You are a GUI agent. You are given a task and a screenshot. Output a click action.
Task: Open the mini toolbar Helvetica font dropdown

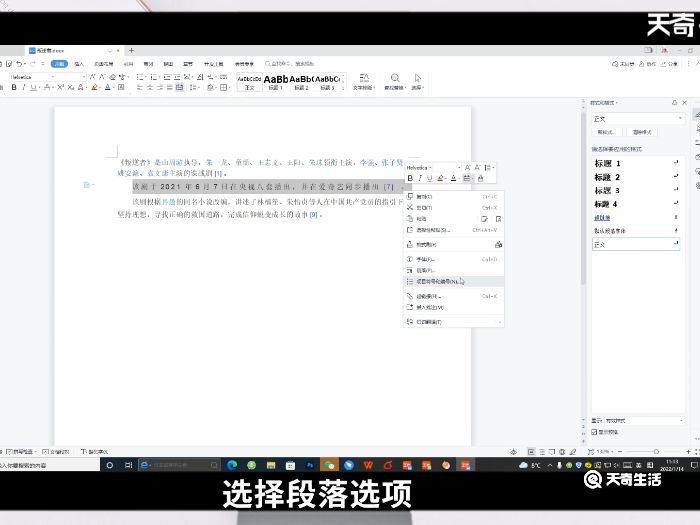click(432, 167)
